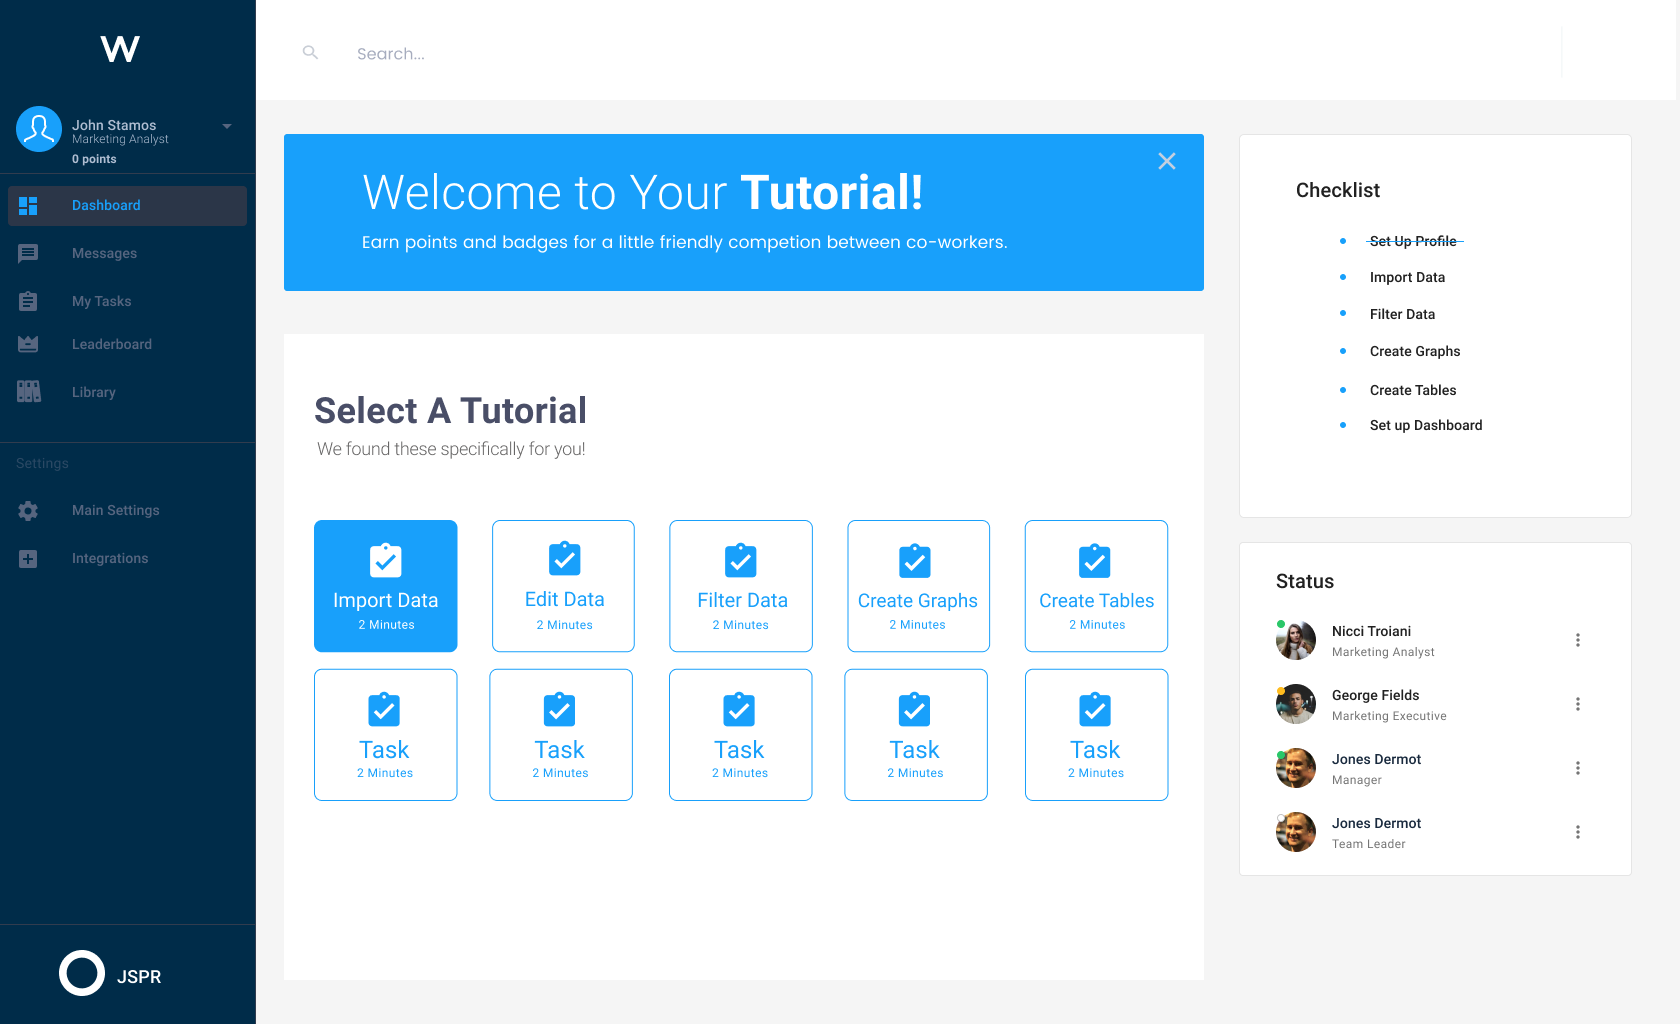Open options menu for Nicci Troiani
The height and width of the screenshot is (1024, 1680).
tap(1578, 640)
